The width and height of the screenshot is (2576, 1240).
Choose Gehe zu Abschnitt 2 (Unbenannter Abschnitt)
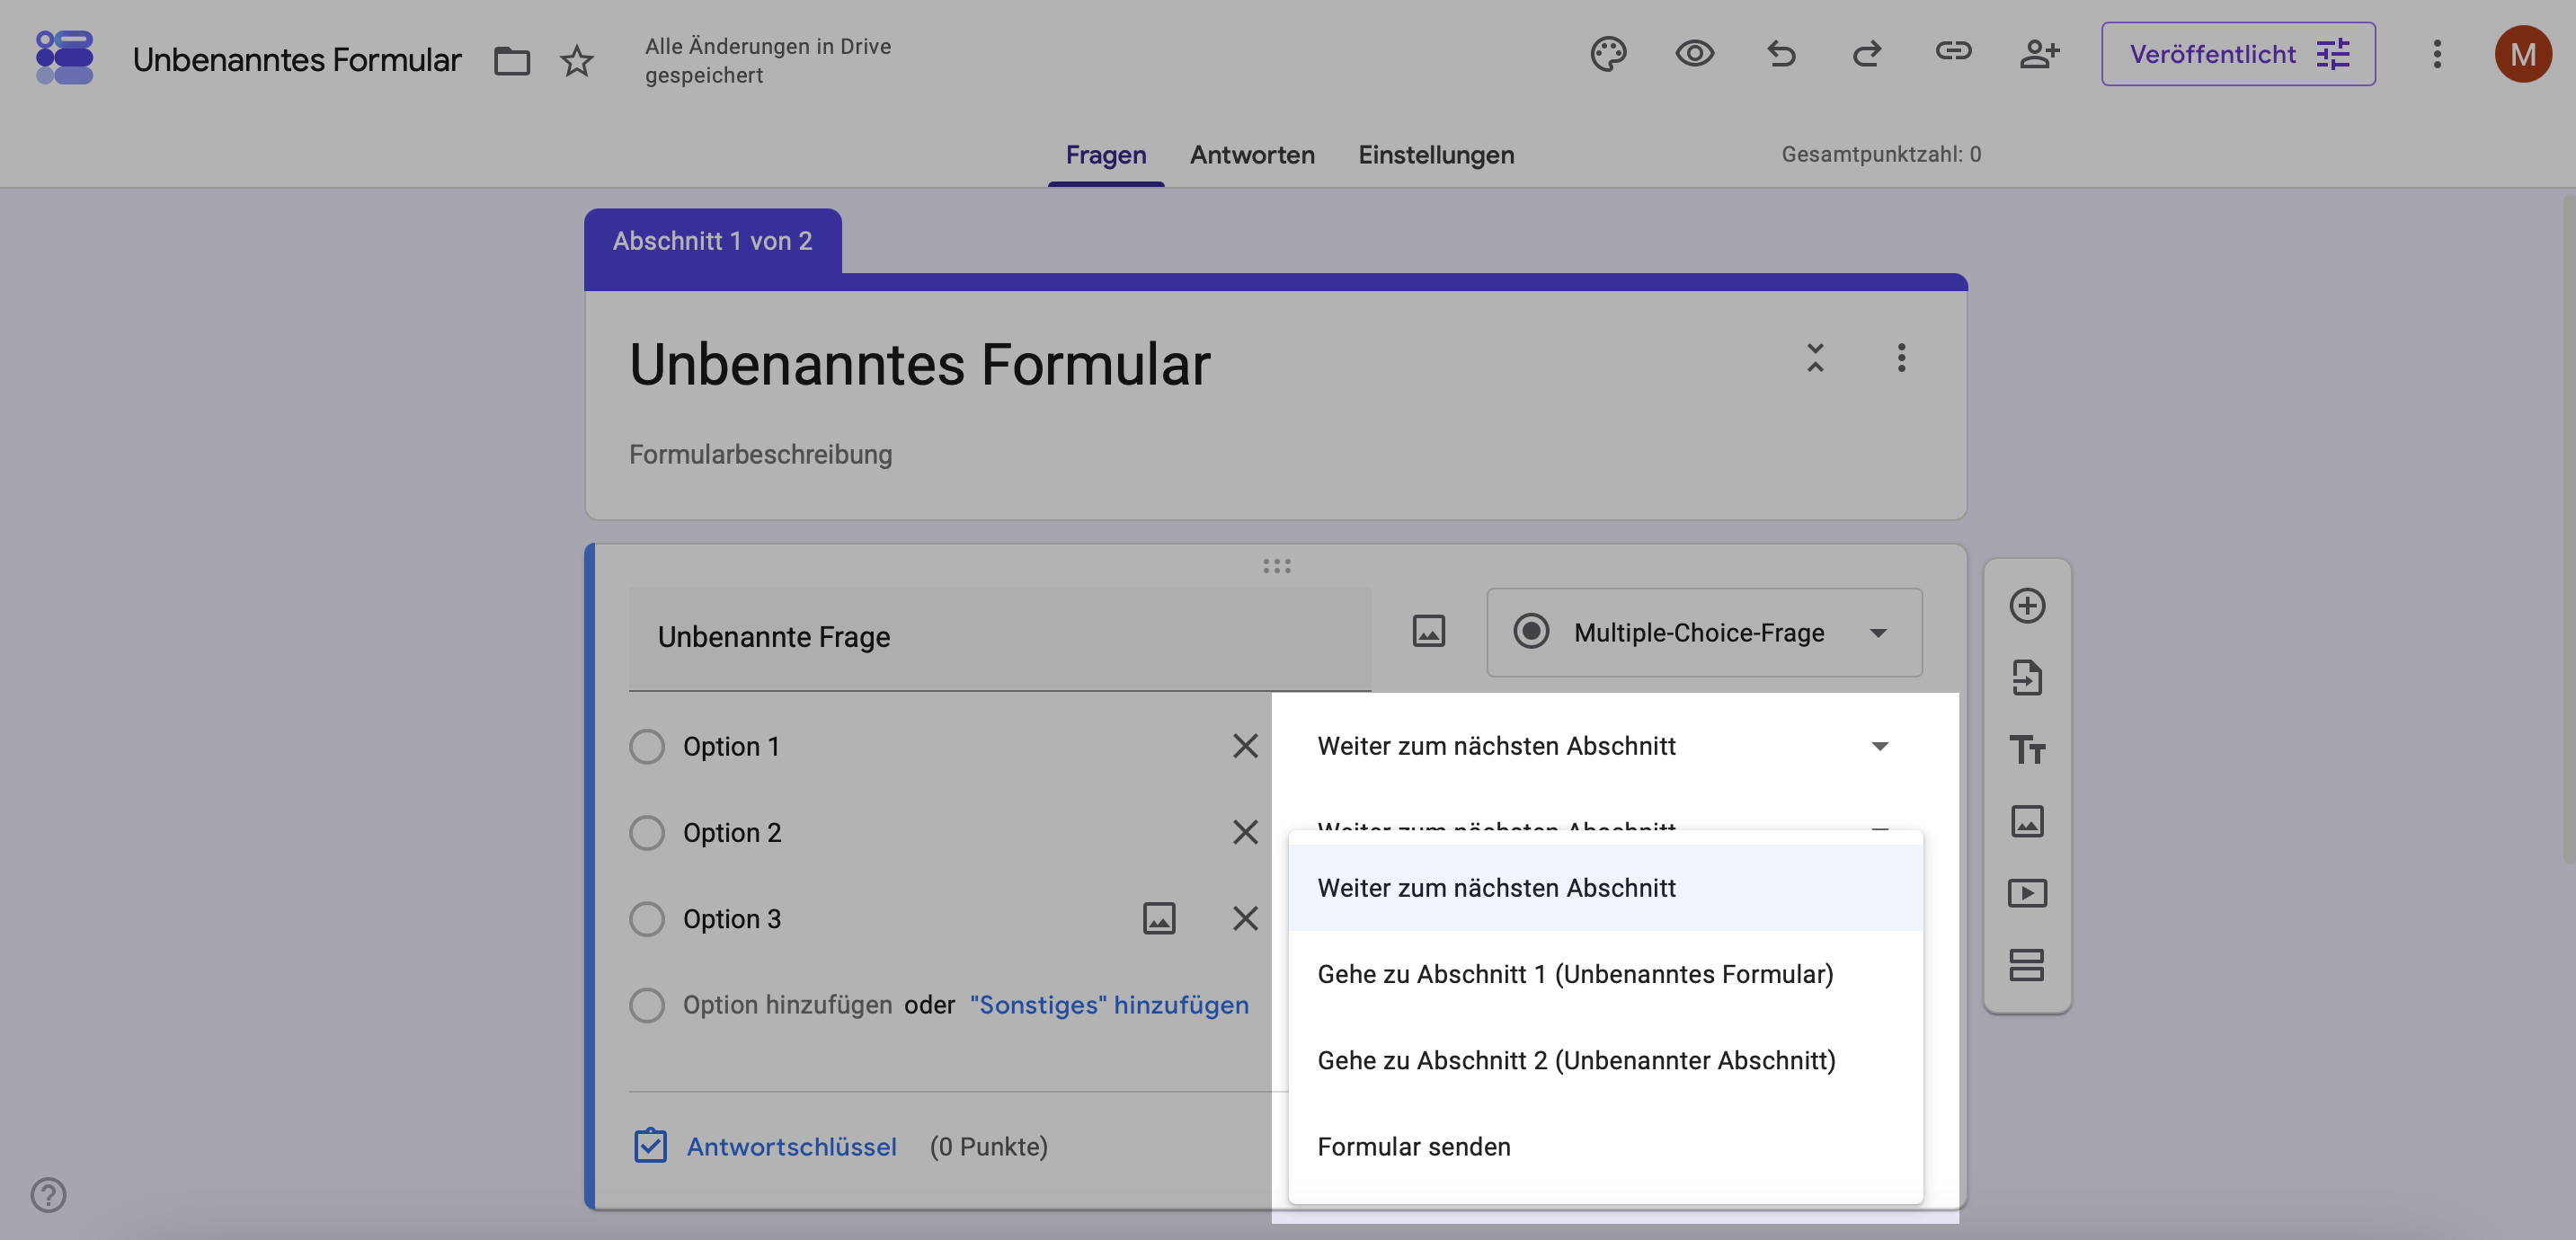(x=1605, y=1060)
